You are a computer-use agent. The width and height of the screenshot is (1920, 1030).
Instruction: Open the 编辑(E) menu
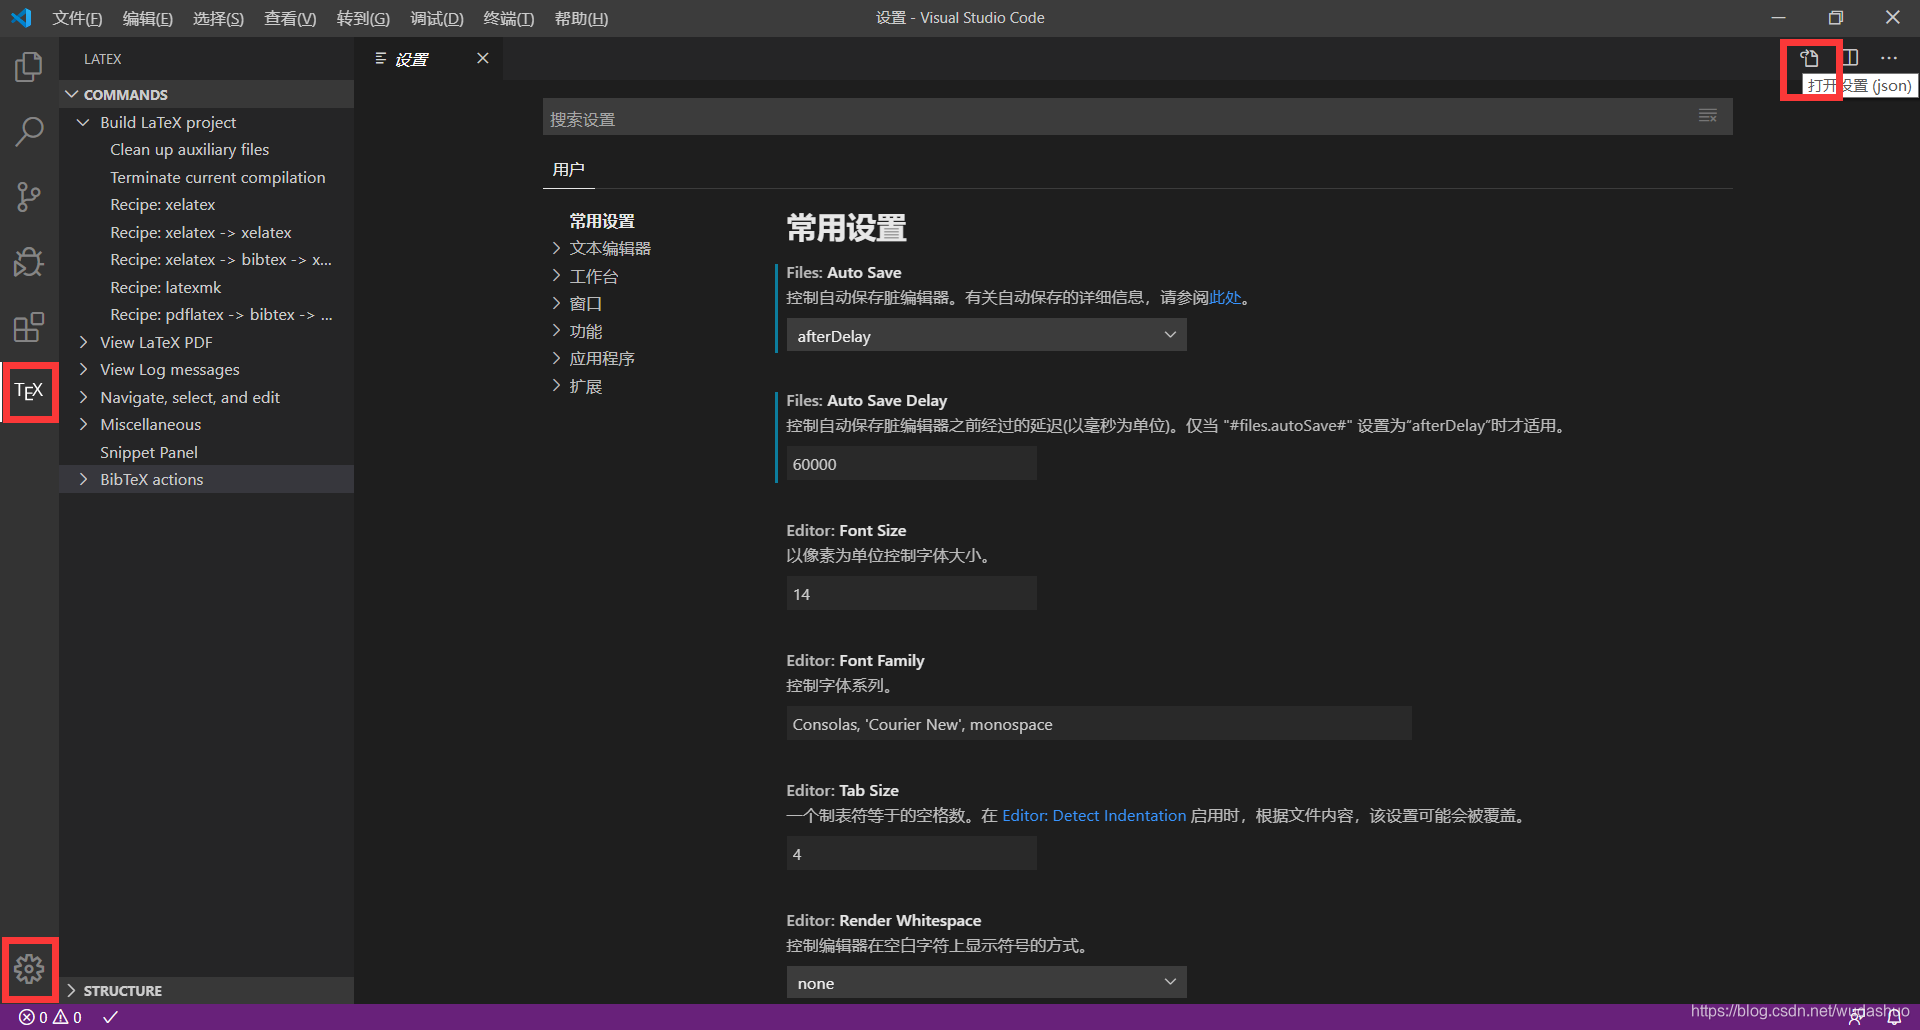point(148,18)
